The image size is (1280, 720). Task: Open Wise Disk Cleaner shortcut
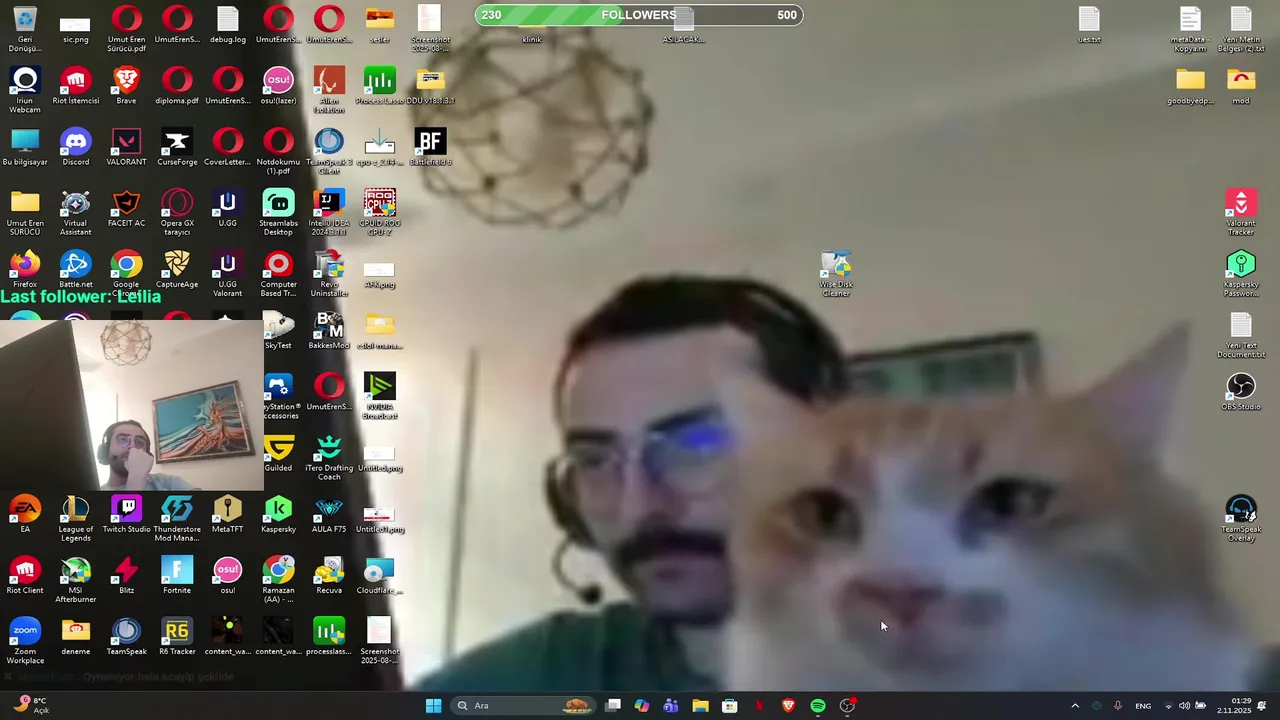[x=836, y=274]
